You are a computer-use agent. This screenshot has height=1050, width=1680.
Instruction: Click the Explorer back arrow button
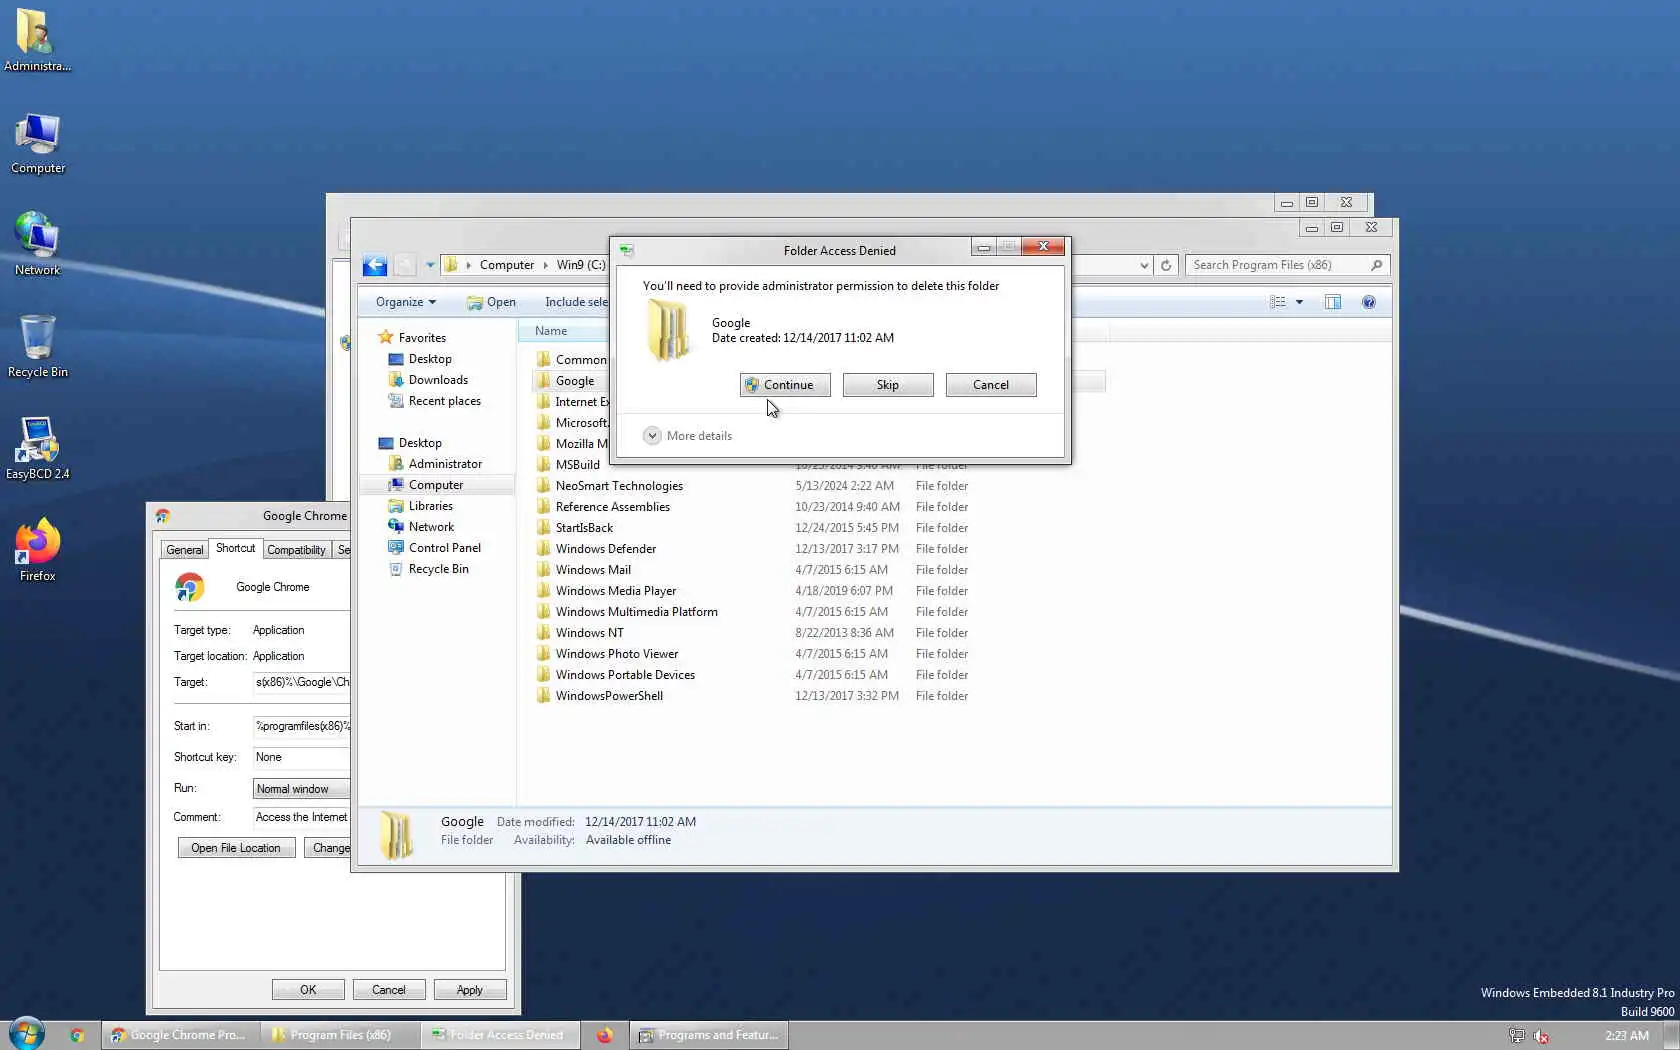375,265
